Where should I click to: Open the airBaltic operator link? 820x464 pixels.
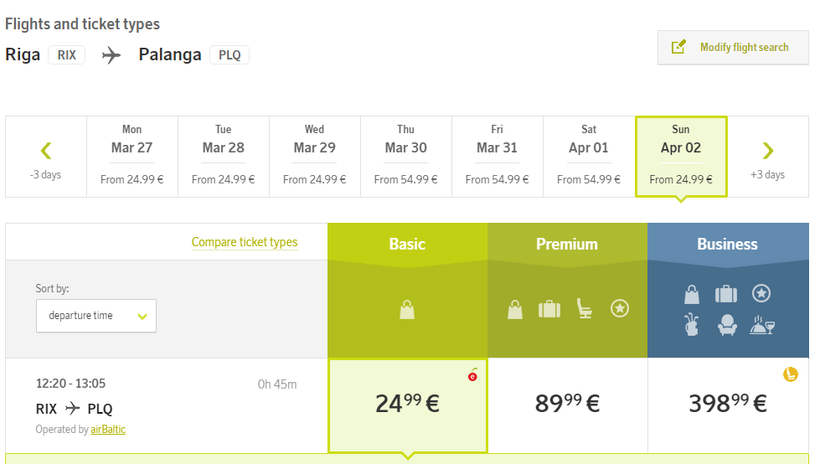(108, 429)
